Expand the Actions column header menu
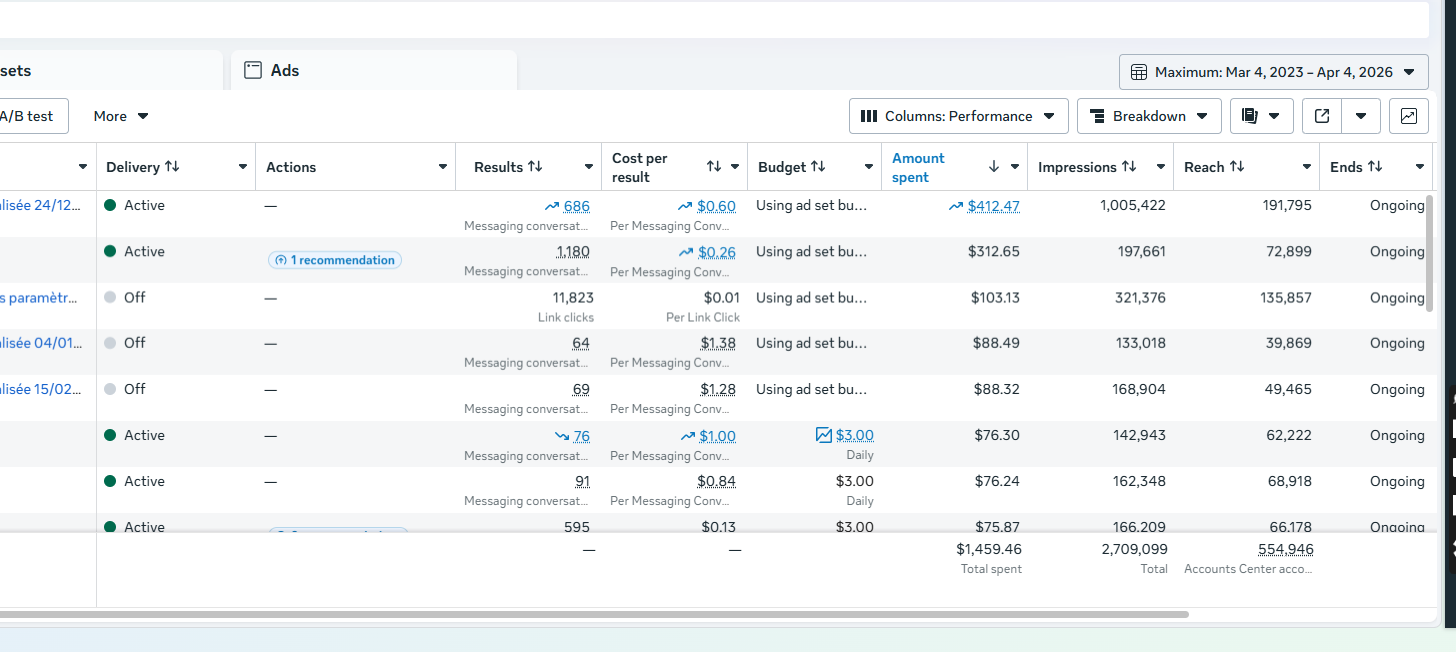The height and width of the screenshot is (652, 1456). (442, 167)
